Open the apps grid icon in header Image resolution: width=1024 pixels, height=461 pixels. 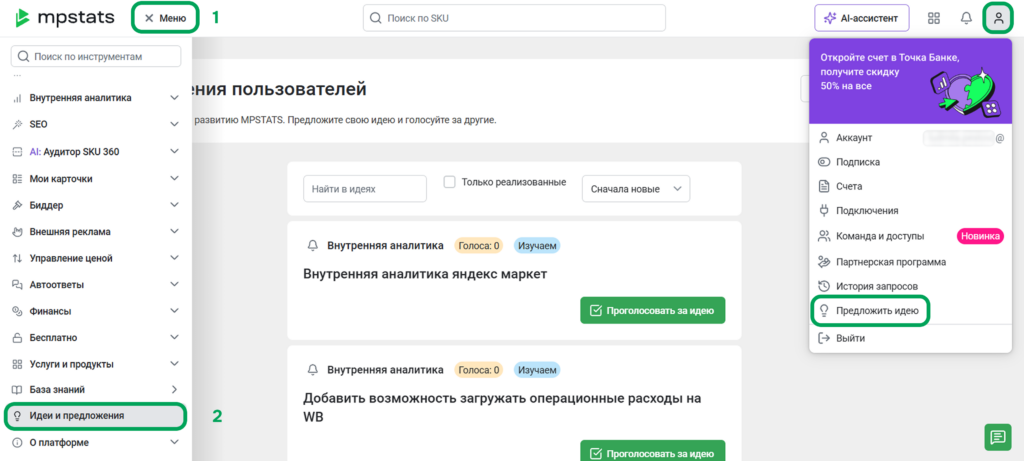pyautogui.click(x=934, y=18)
